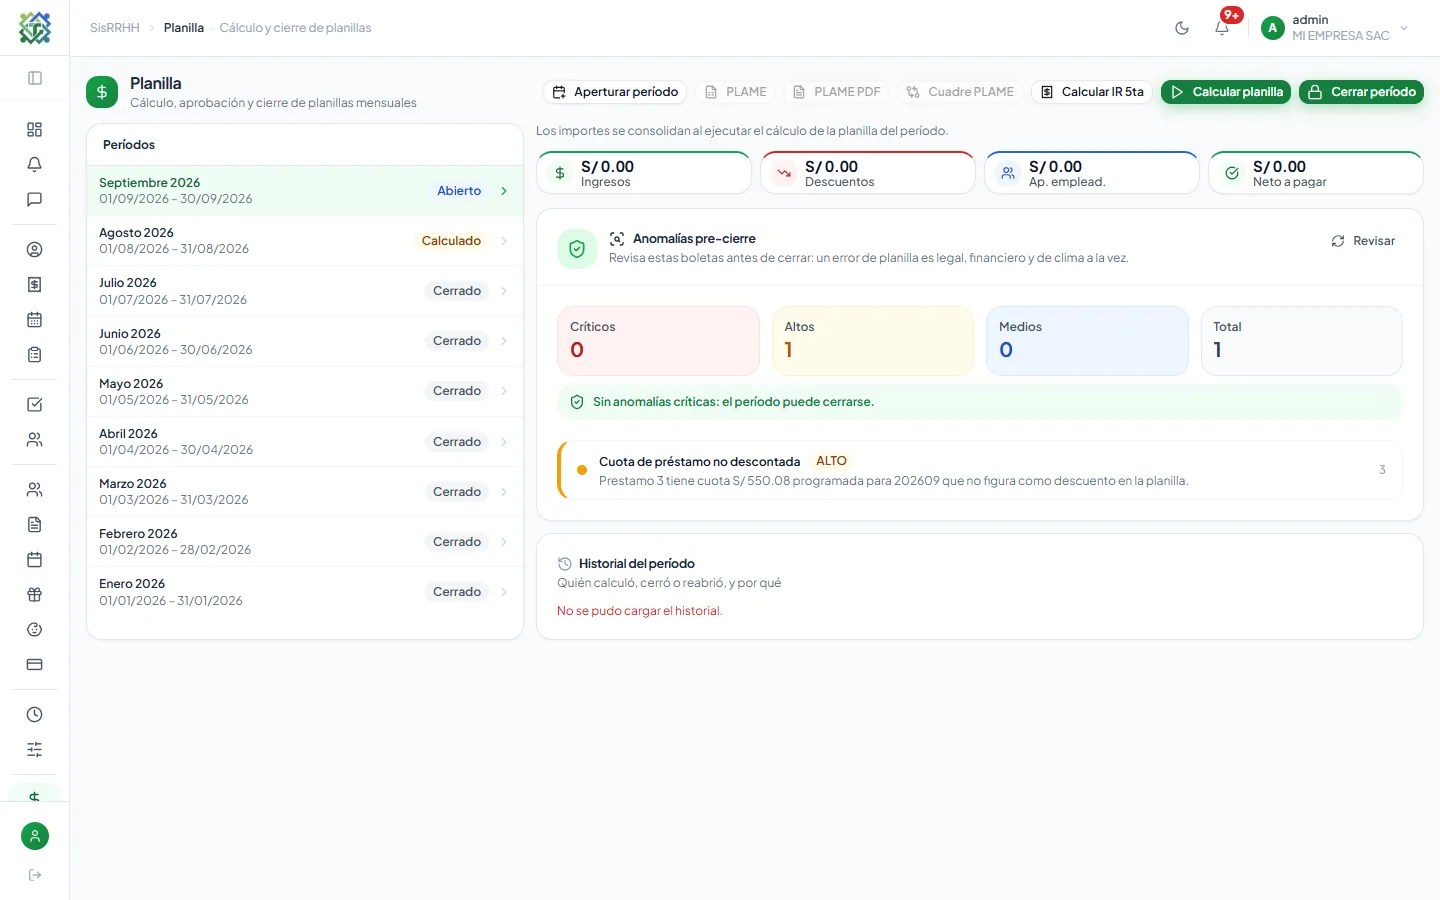
Task: Click the Abierto status badge
Action: point(459,191)
